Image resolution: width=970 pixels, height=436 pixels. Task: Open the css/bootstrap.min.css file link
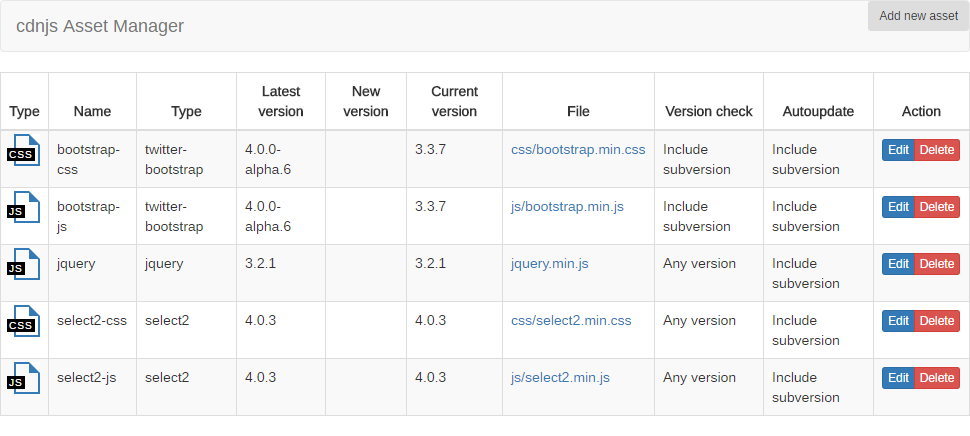pyautogui.click(x=578, y=150)
